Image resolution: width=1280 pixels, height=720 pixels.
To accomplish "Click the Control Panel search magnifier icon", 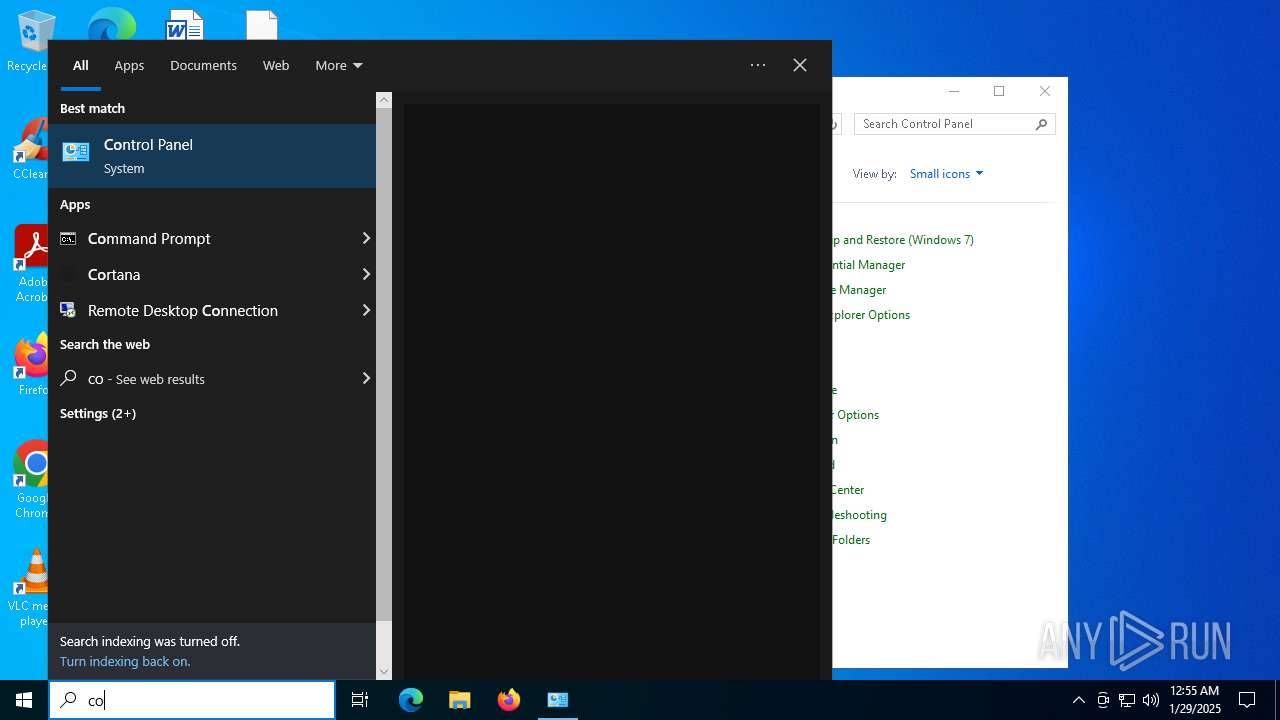I will coord(1042,124).
